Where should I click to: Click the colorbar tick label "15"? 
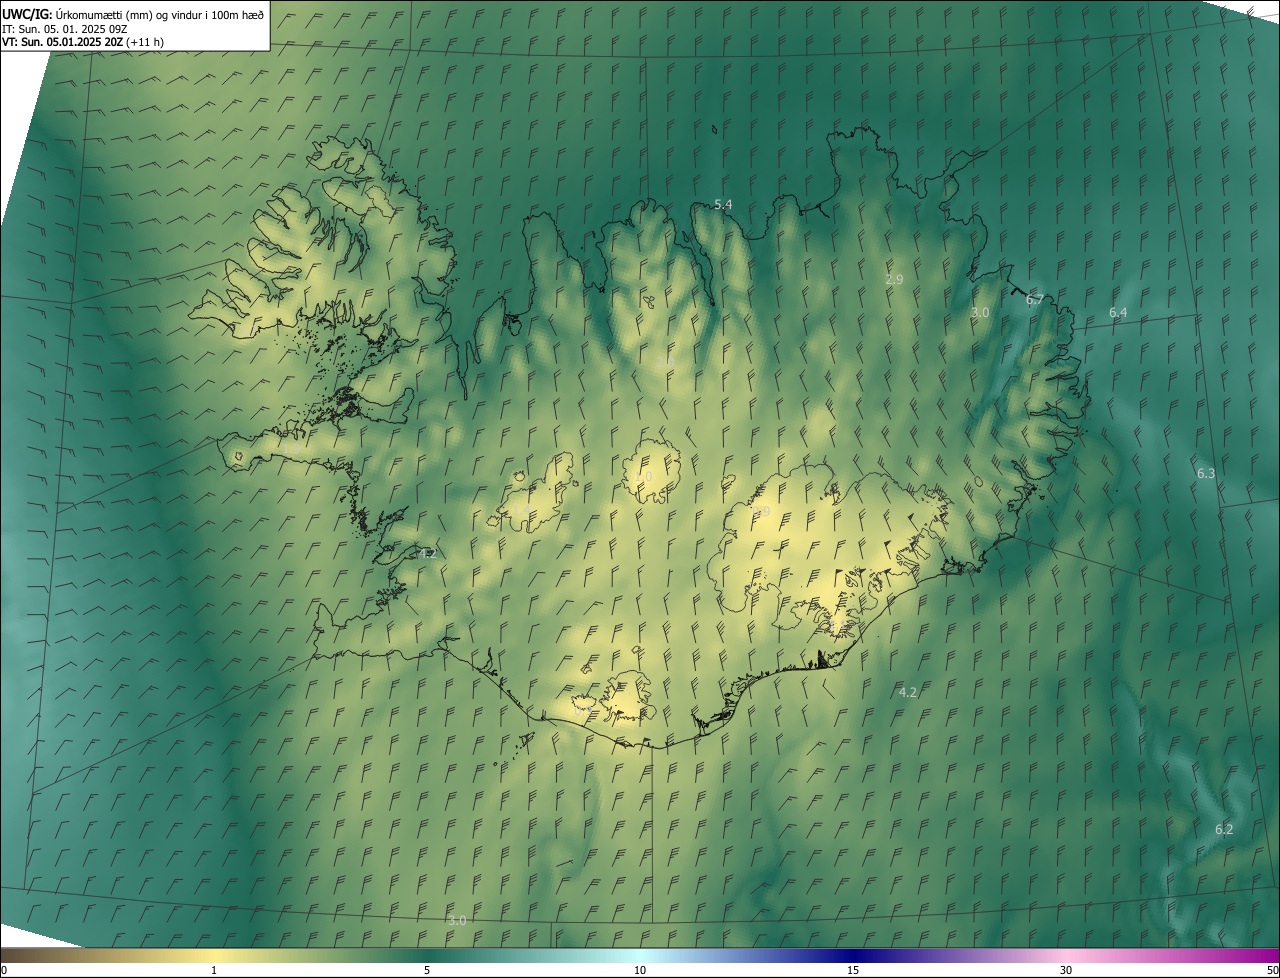pos(853,970)
